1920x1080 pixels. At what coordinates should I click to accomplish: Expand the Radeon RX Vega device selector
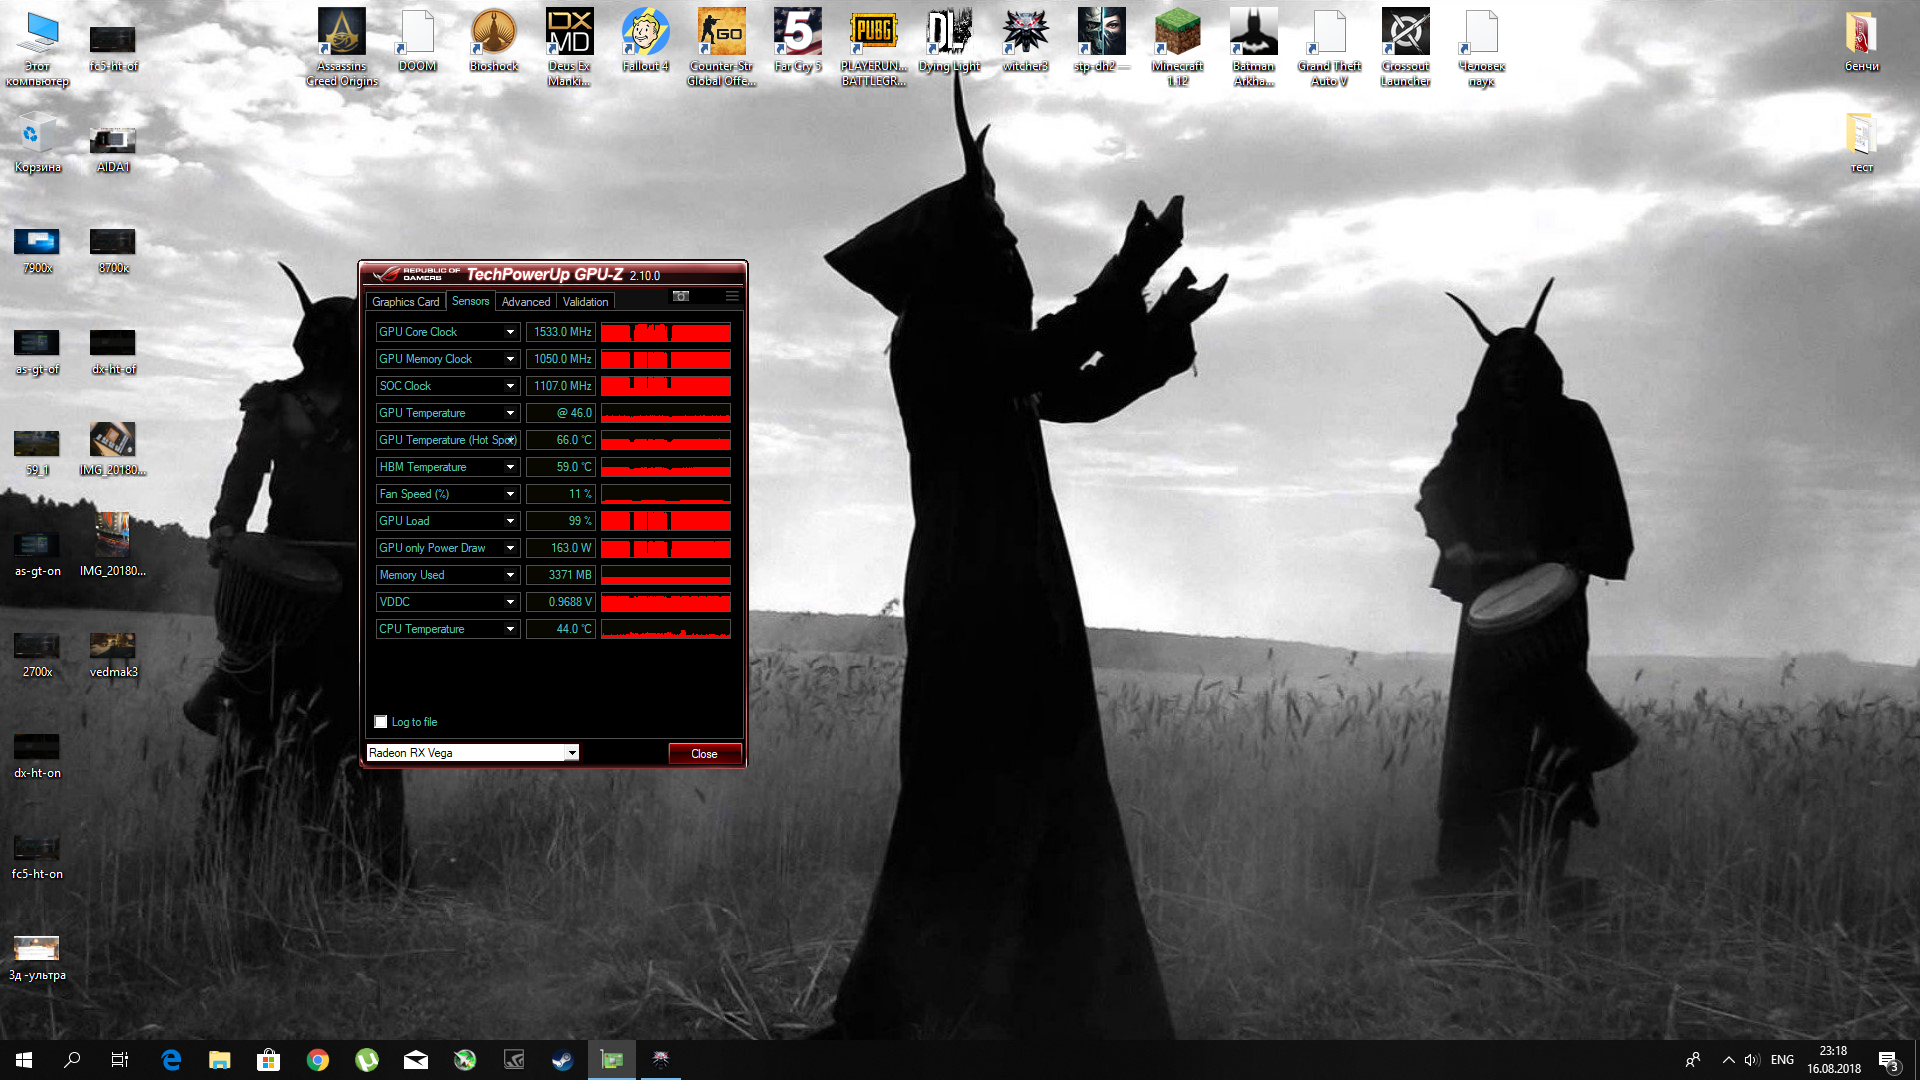572,753
